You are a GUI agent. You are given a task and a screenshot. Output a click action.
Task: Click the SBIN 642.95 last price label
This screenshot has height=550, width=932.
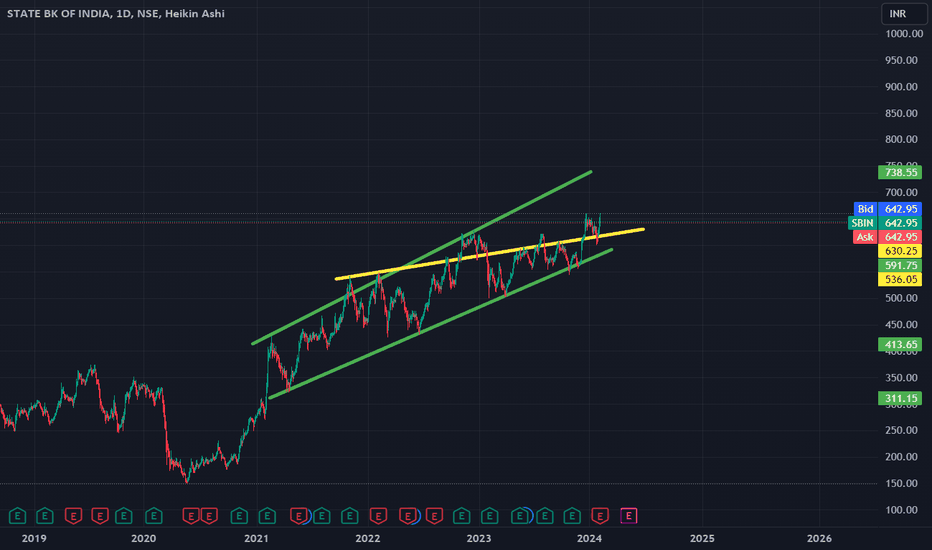point(885,223)
